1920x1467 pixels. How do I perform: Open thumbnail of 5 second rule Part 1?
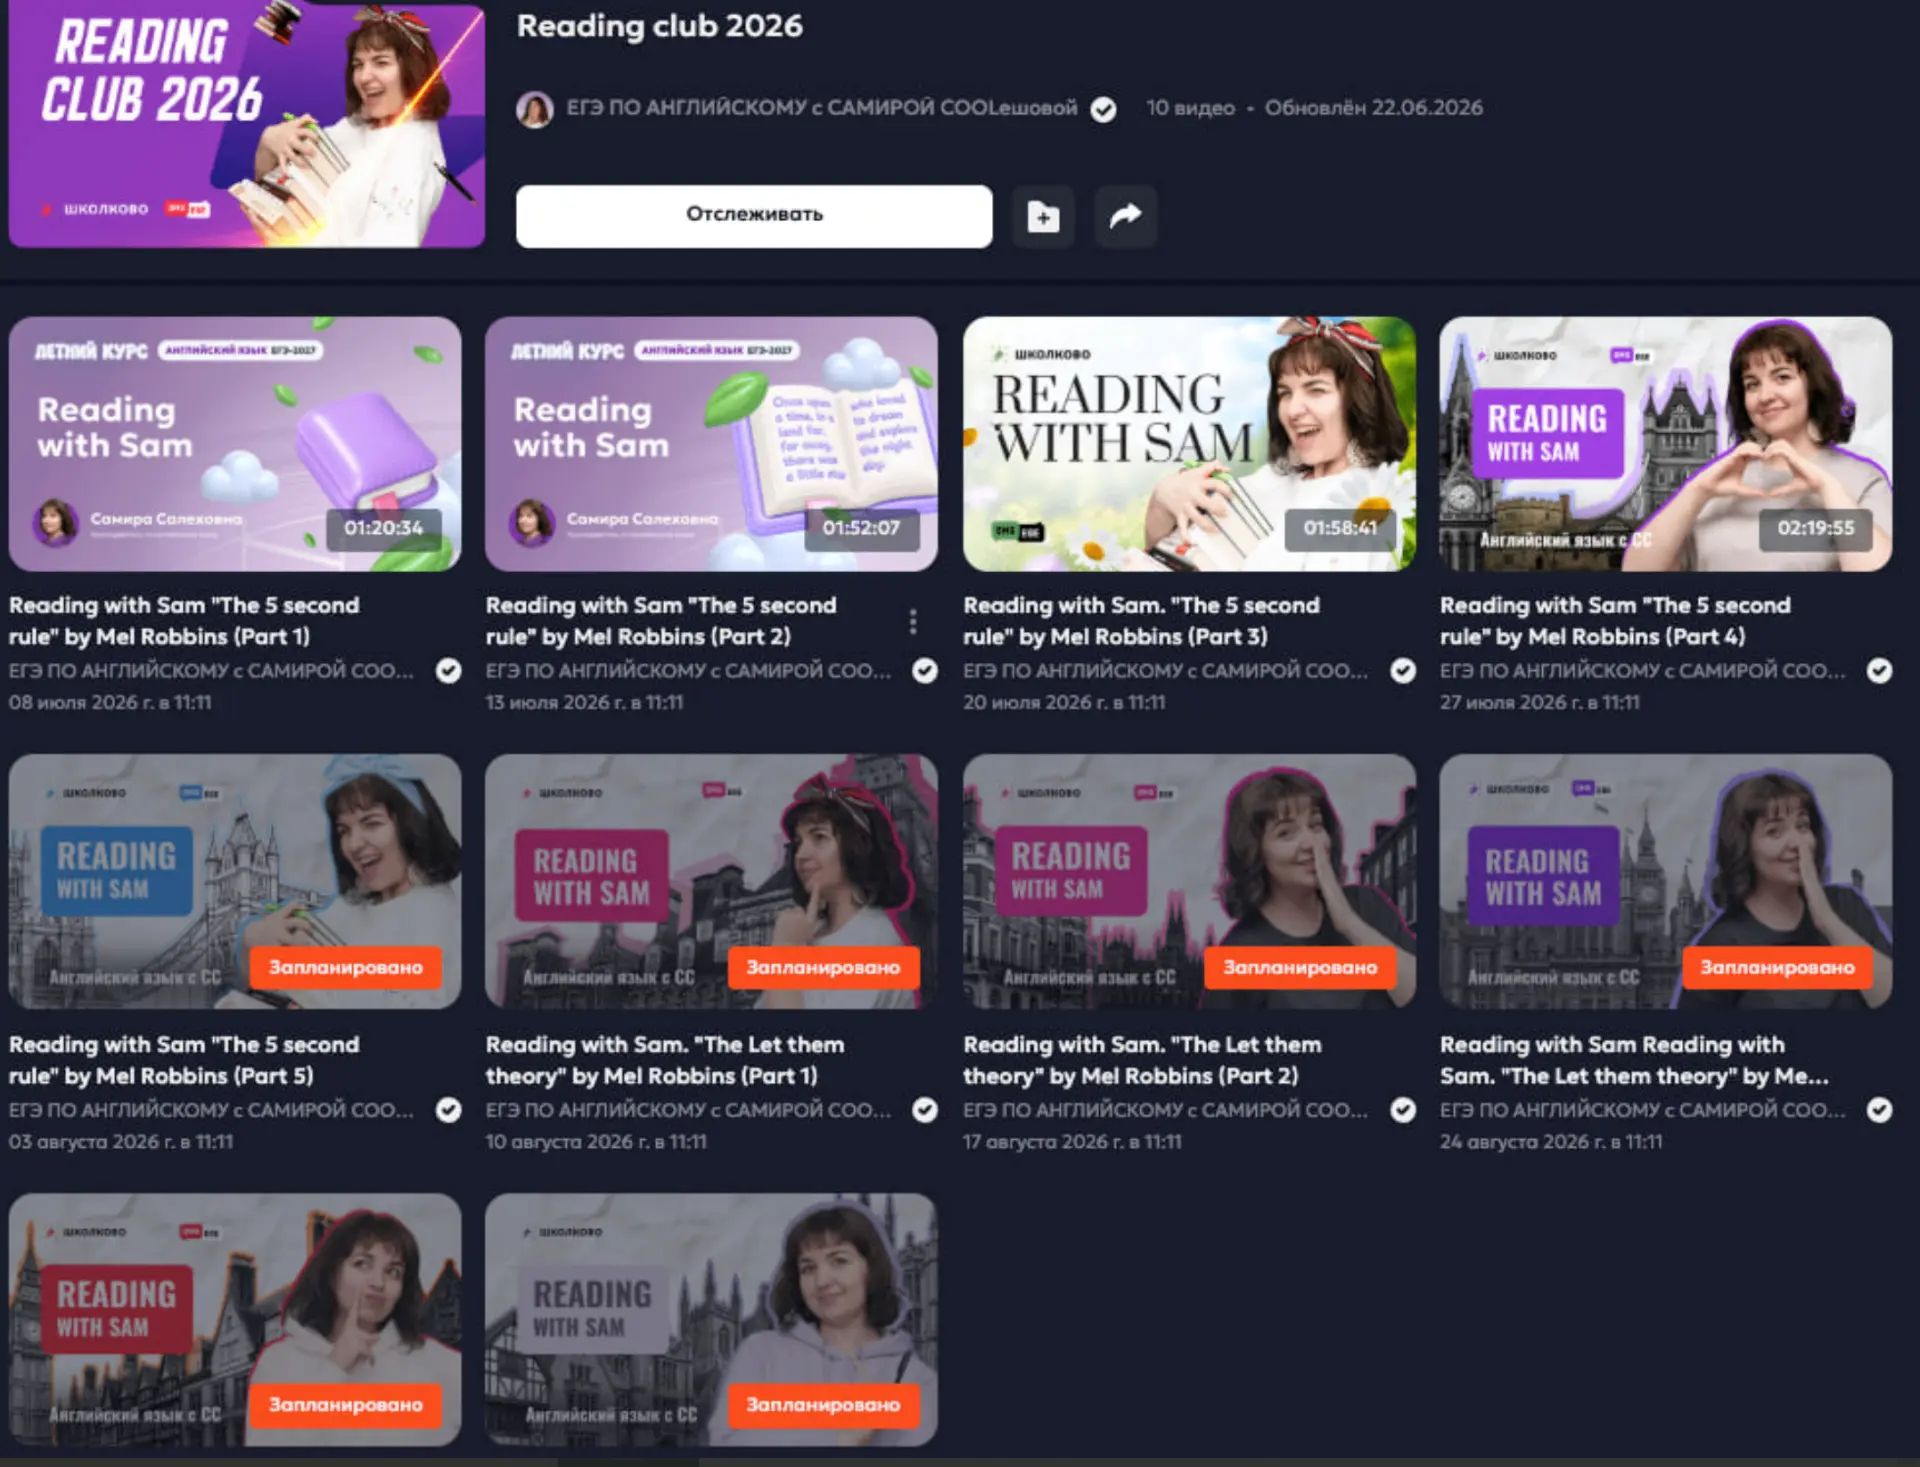(235, 444)
